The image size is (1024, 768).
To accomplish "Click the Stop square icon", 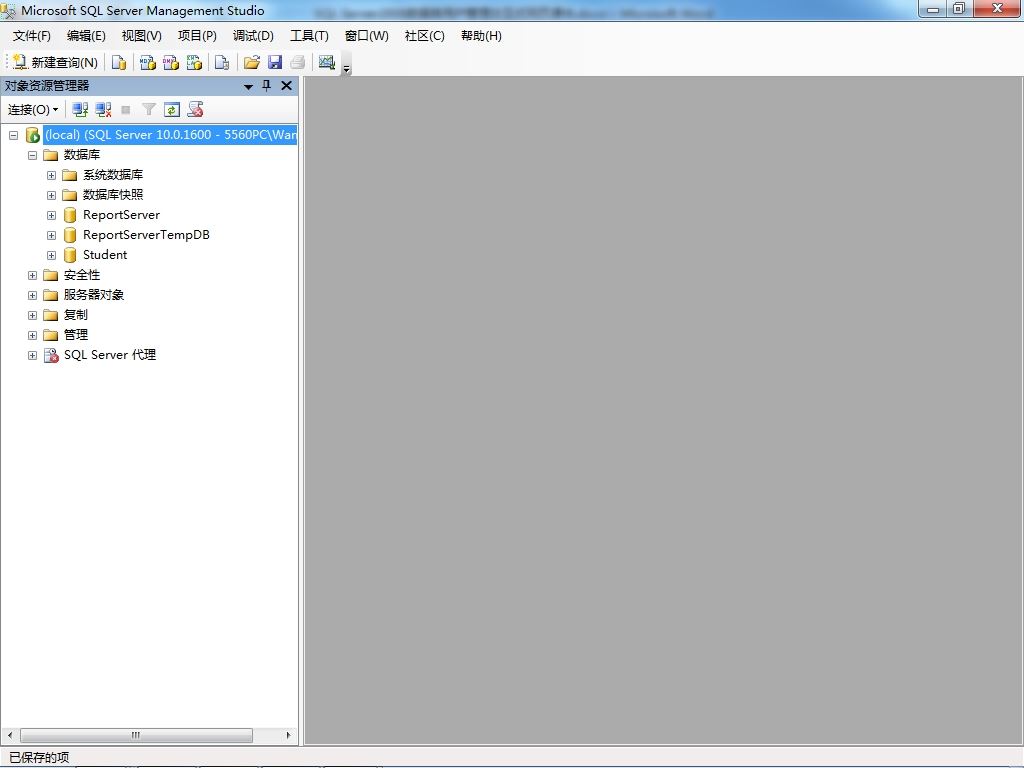I will point(126,110).
